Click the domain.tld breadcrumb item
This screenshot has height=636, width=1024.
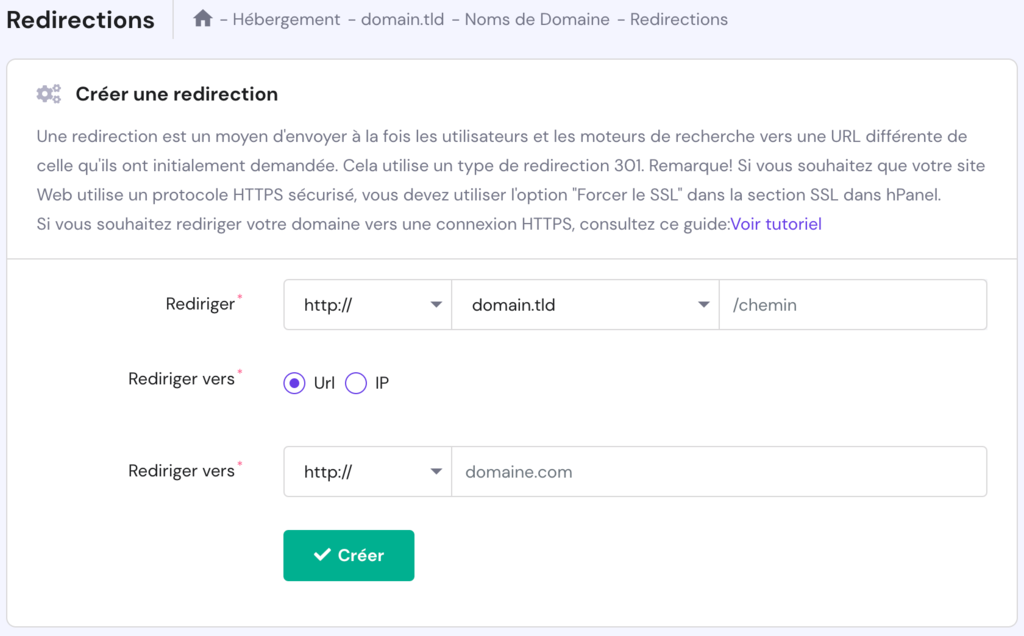tap(403, 19)
